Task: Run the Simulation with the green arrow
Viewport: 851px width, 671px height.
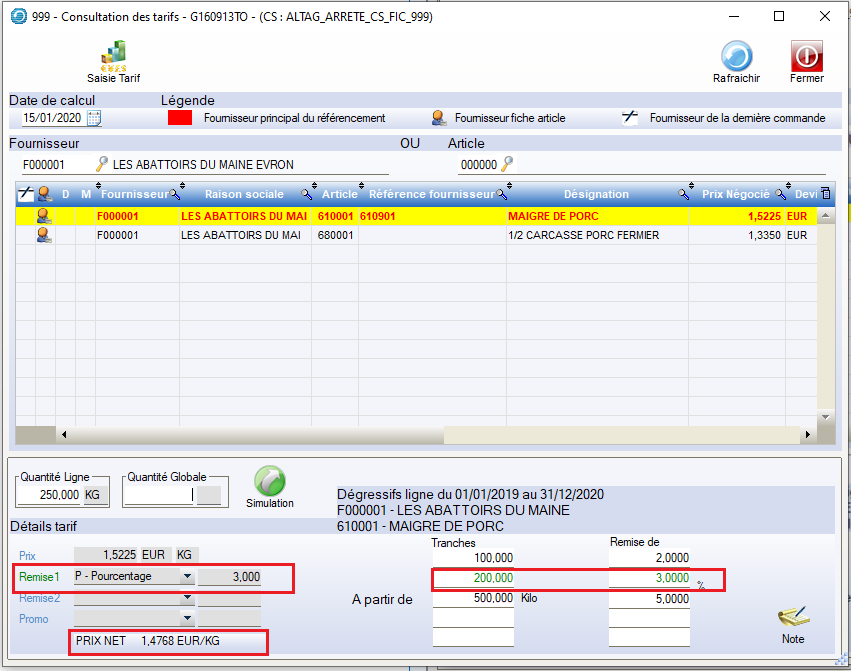Action: [269, 482]
